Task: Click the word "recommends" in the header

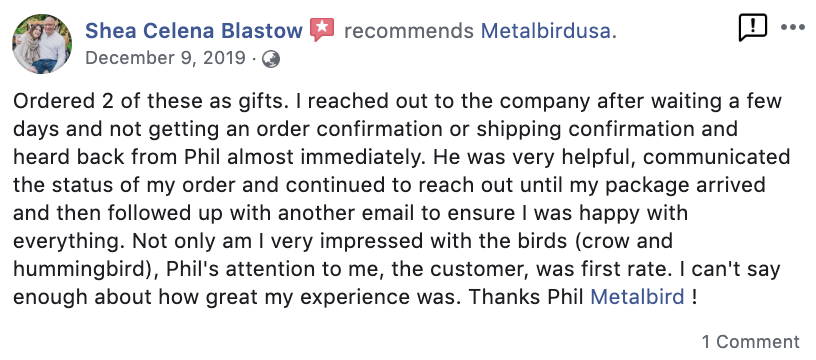Action: click(x=409, y=31)
